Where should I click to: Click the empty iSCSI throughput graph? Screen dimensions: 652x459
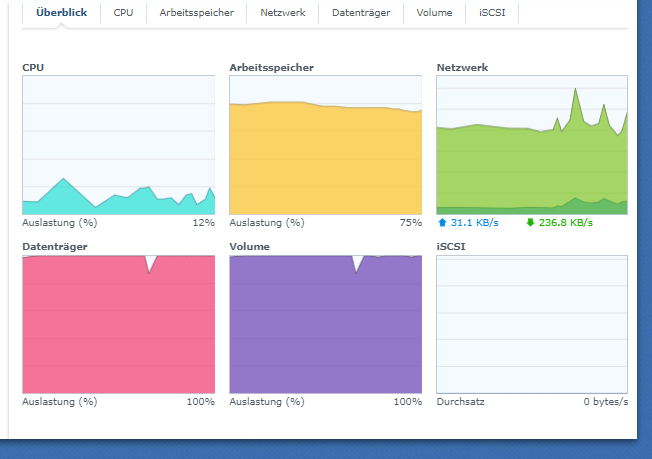(532, 324)
